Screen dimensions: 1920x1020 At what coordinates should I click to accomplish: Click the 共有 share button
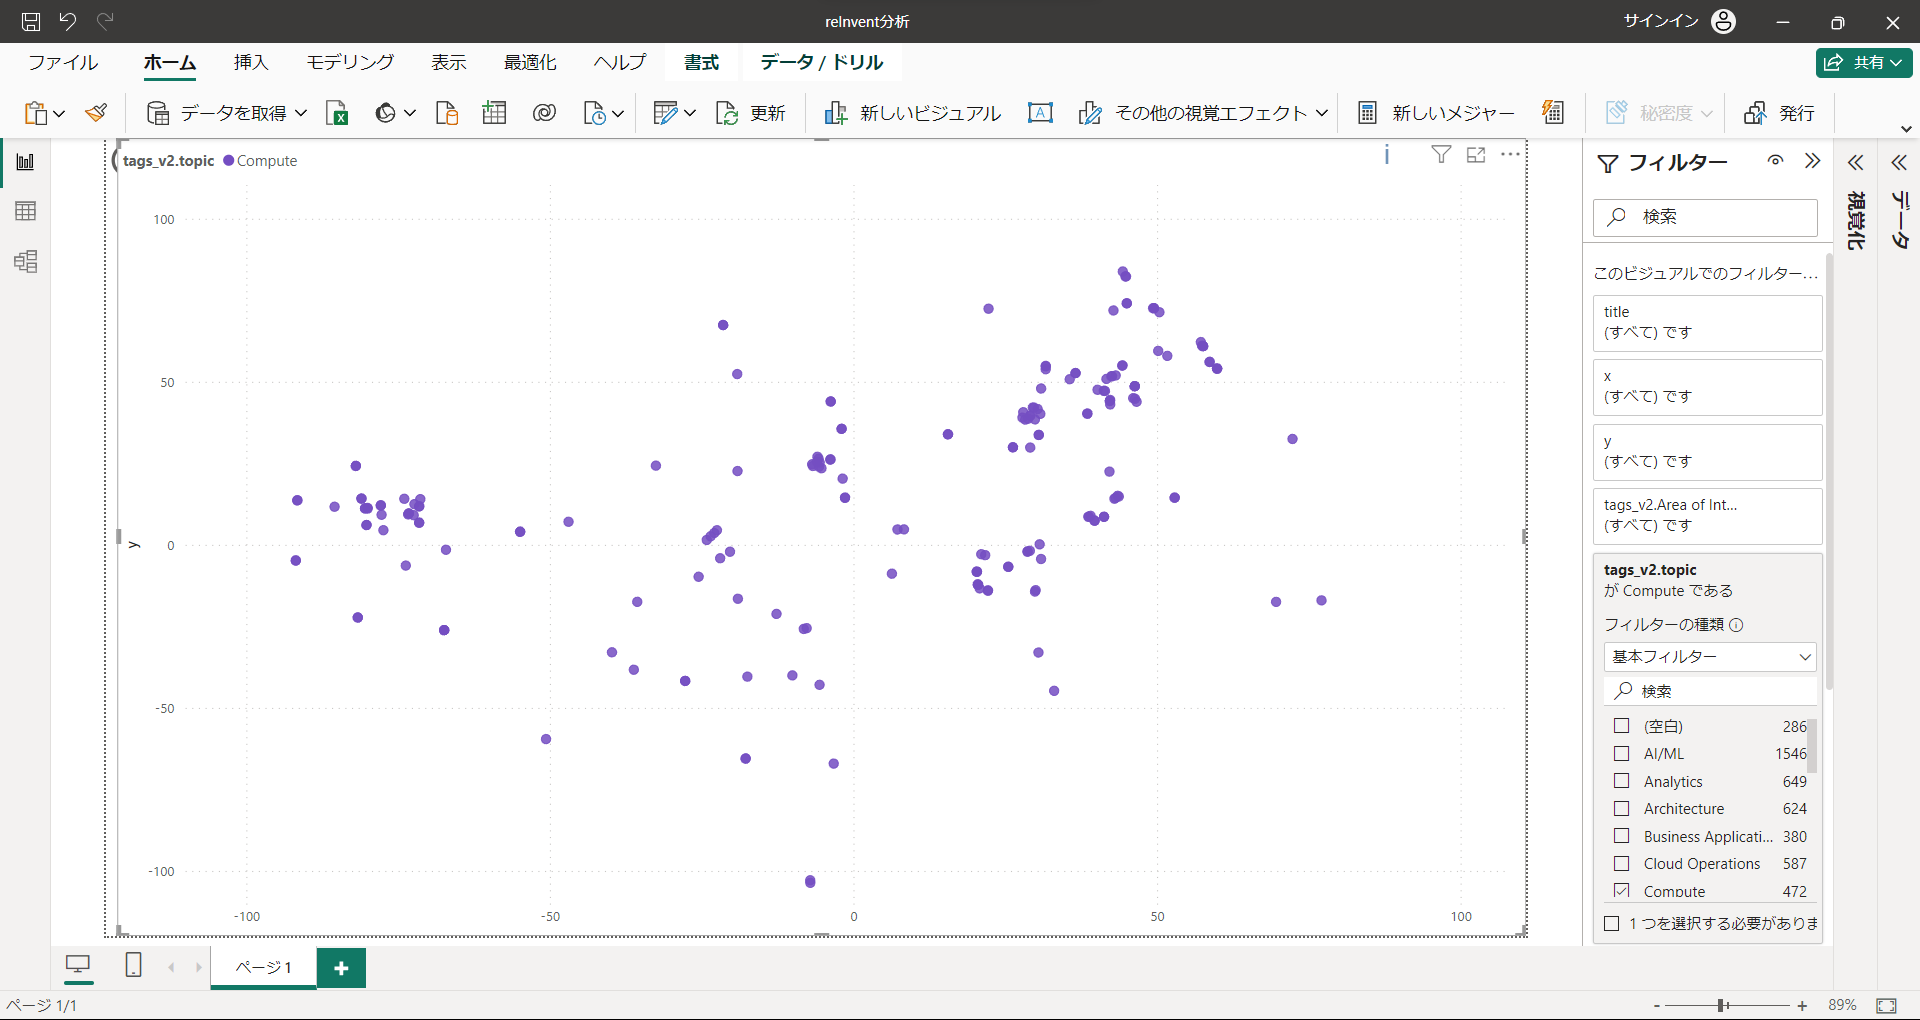[x=1864, y=62]
